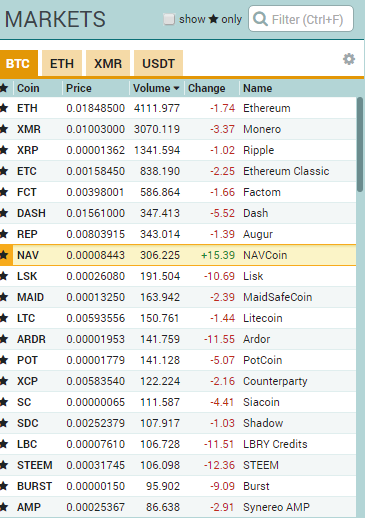Select the Factom market name
The width and height of the screenshot is (365, 525).
coord(262,192)
